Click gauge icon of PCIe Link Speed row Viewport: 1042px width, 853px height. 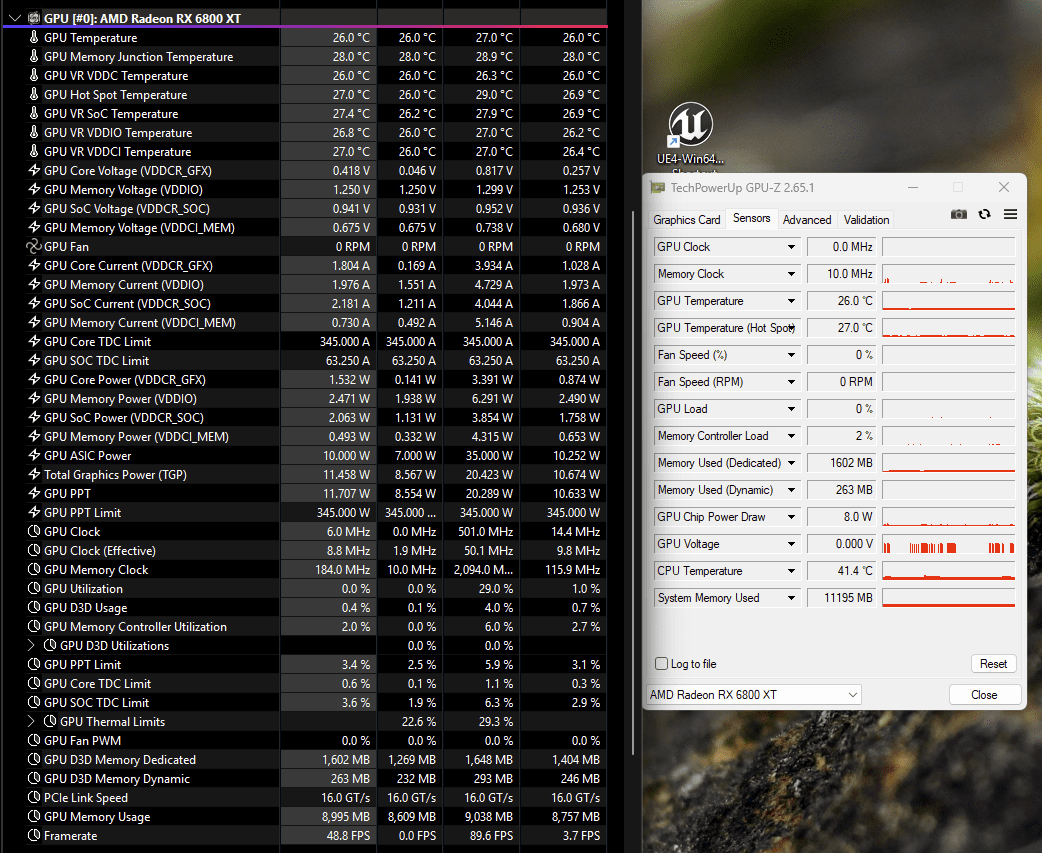click(x=34, y=797)
